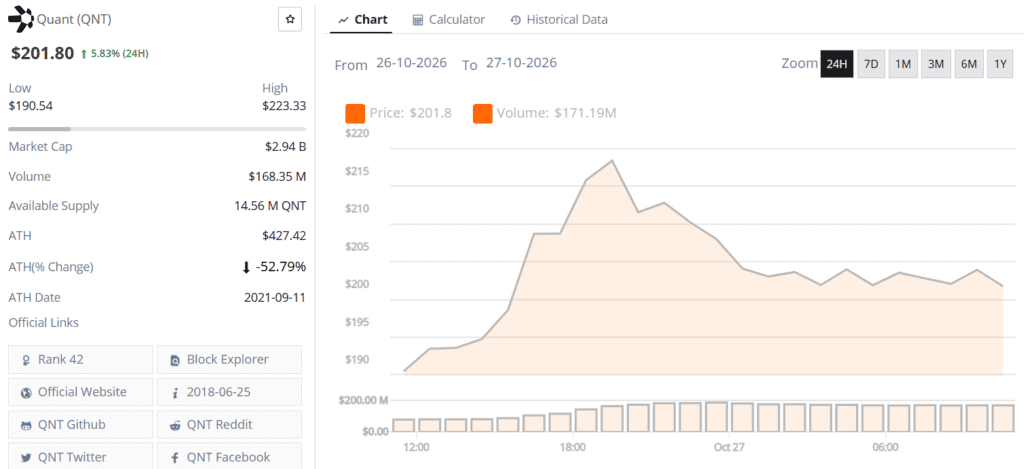
Task: Click the ATH Date 2021-09-11
Action: 275,297
